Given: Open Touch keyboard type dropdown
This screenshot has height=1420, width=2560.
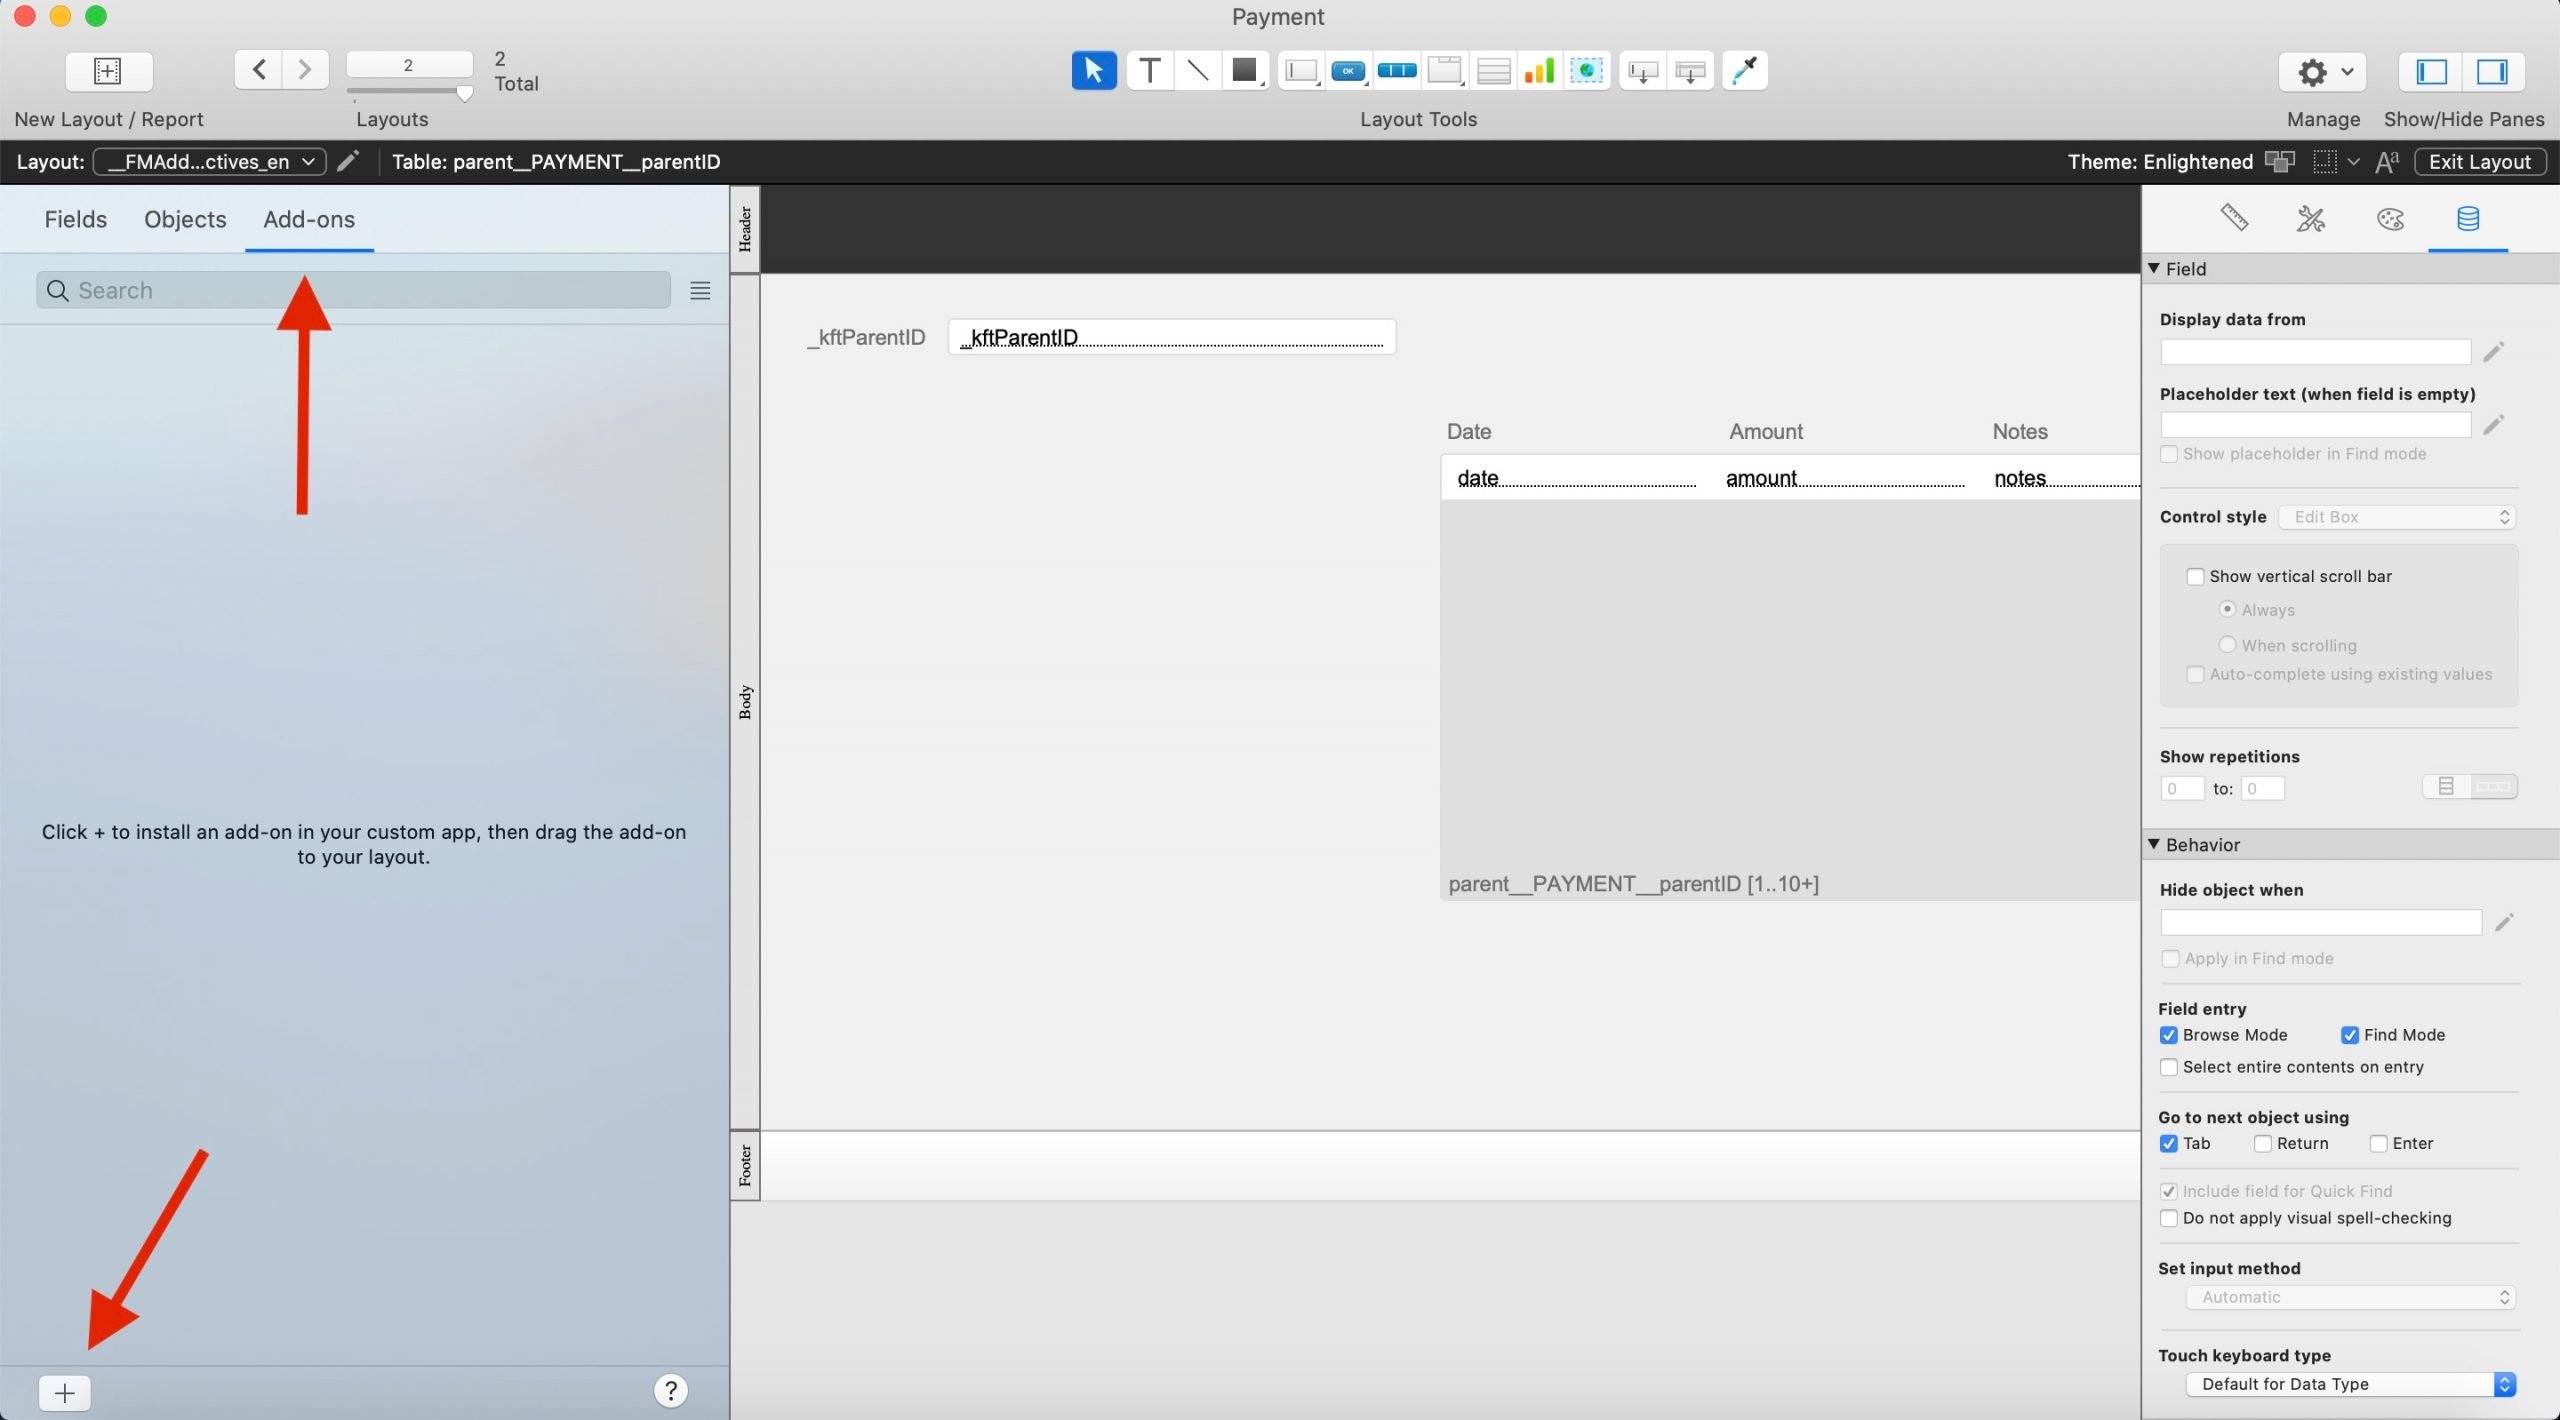Looking at the screenshot, I should pos(2350,1384).
